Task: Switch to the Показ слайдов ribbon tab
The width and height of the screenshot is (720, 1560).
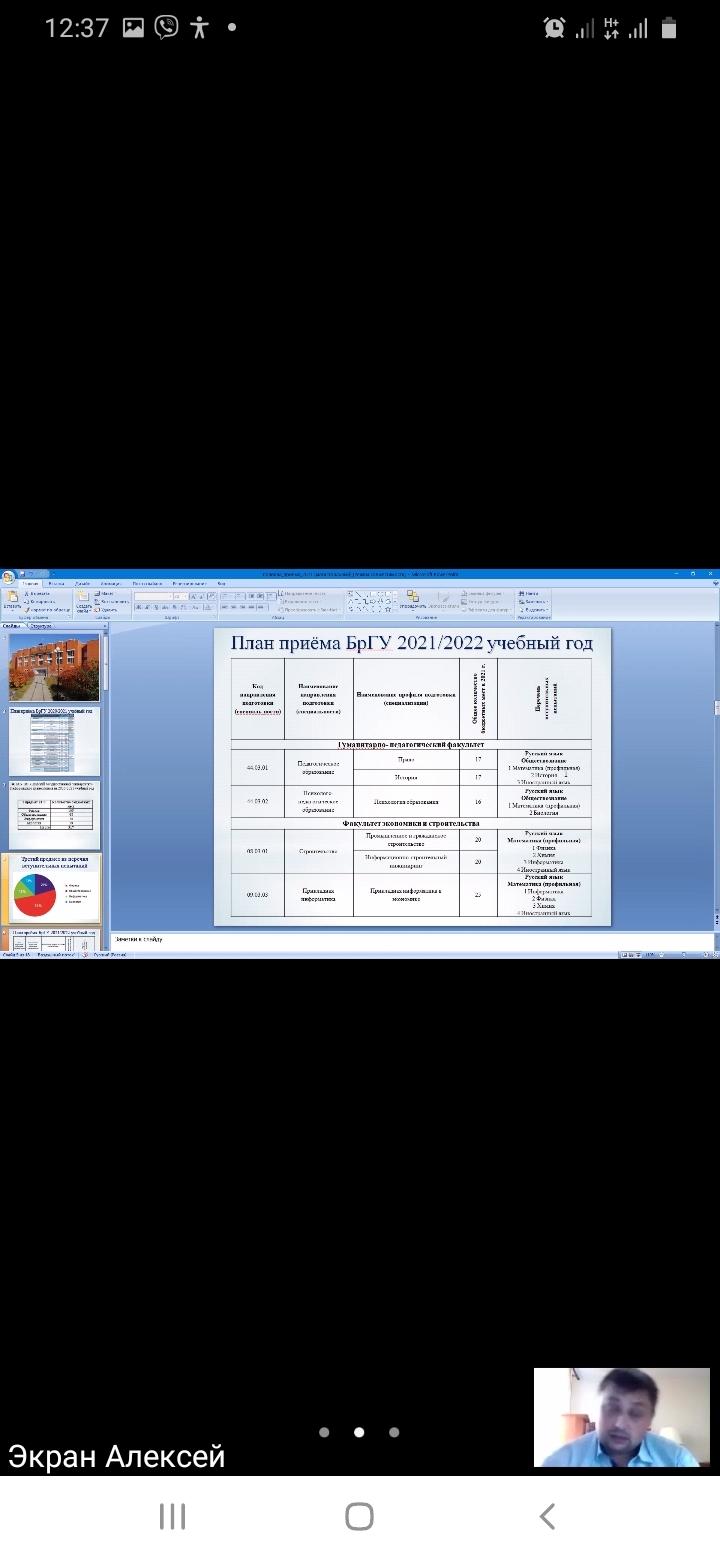Action: coord(147,583)
